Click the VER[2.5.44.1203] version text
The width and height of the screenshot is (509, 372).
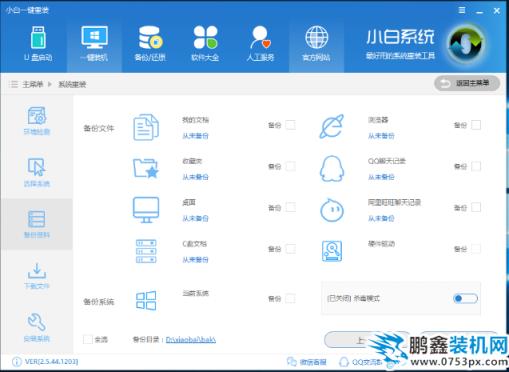pyautogui.click(x=52, y=362)
